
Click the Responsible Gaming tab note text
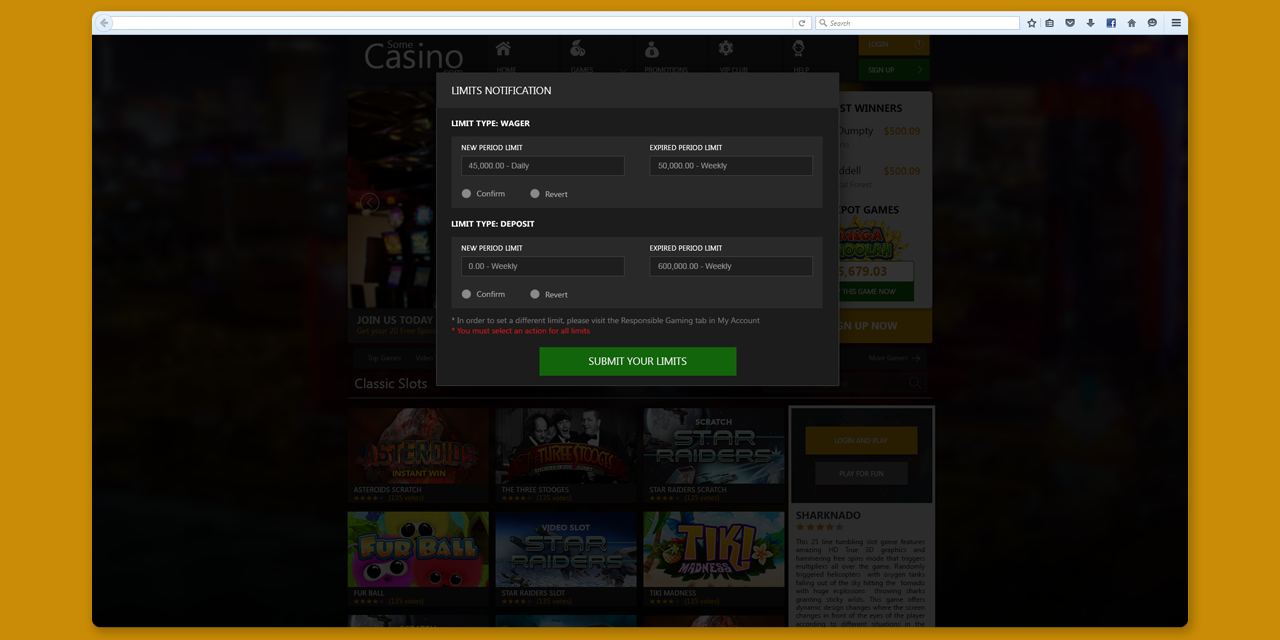pyautogui.click(x=605, y=321)
